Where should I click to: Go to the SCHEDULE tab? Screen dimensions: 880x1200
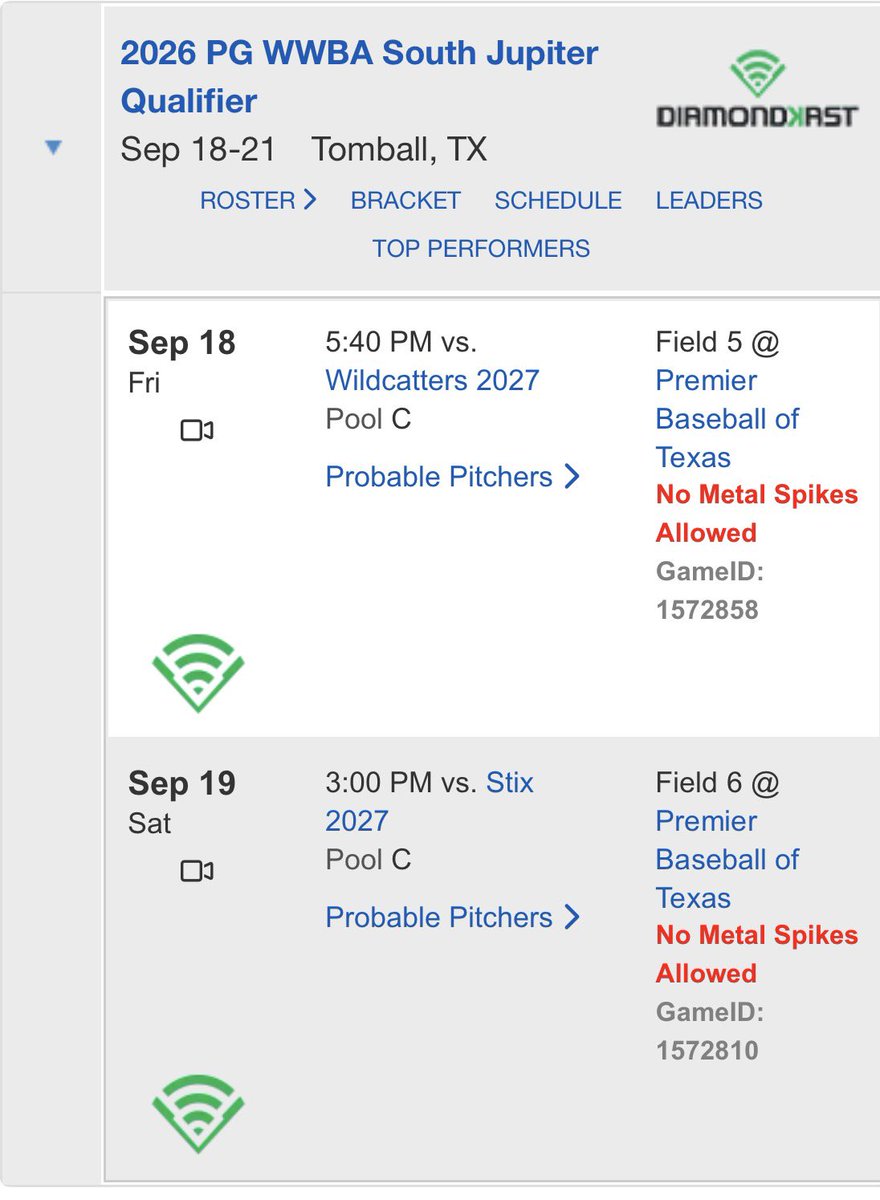pyautogui.click(x=558, y=200)
